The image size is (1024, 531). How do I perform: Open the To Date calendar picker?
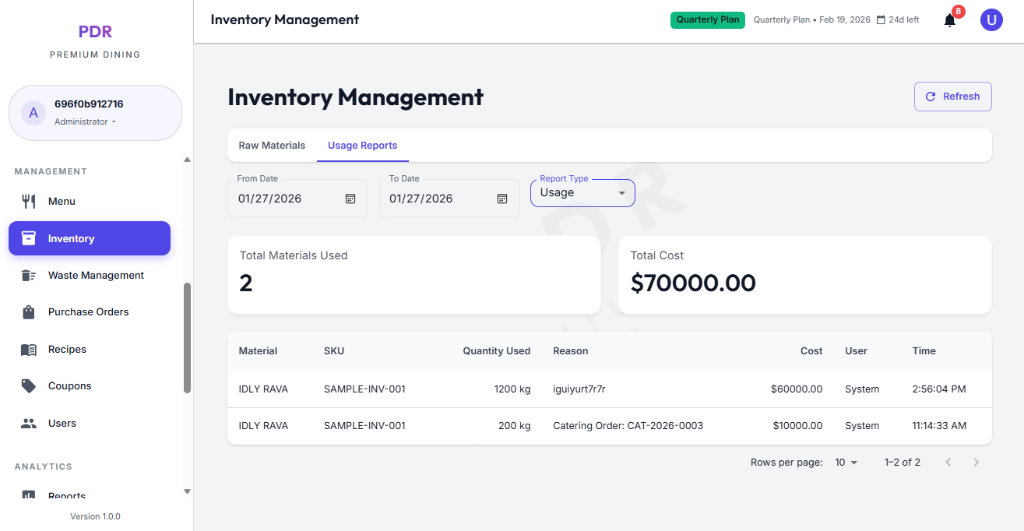click(502, 199)
